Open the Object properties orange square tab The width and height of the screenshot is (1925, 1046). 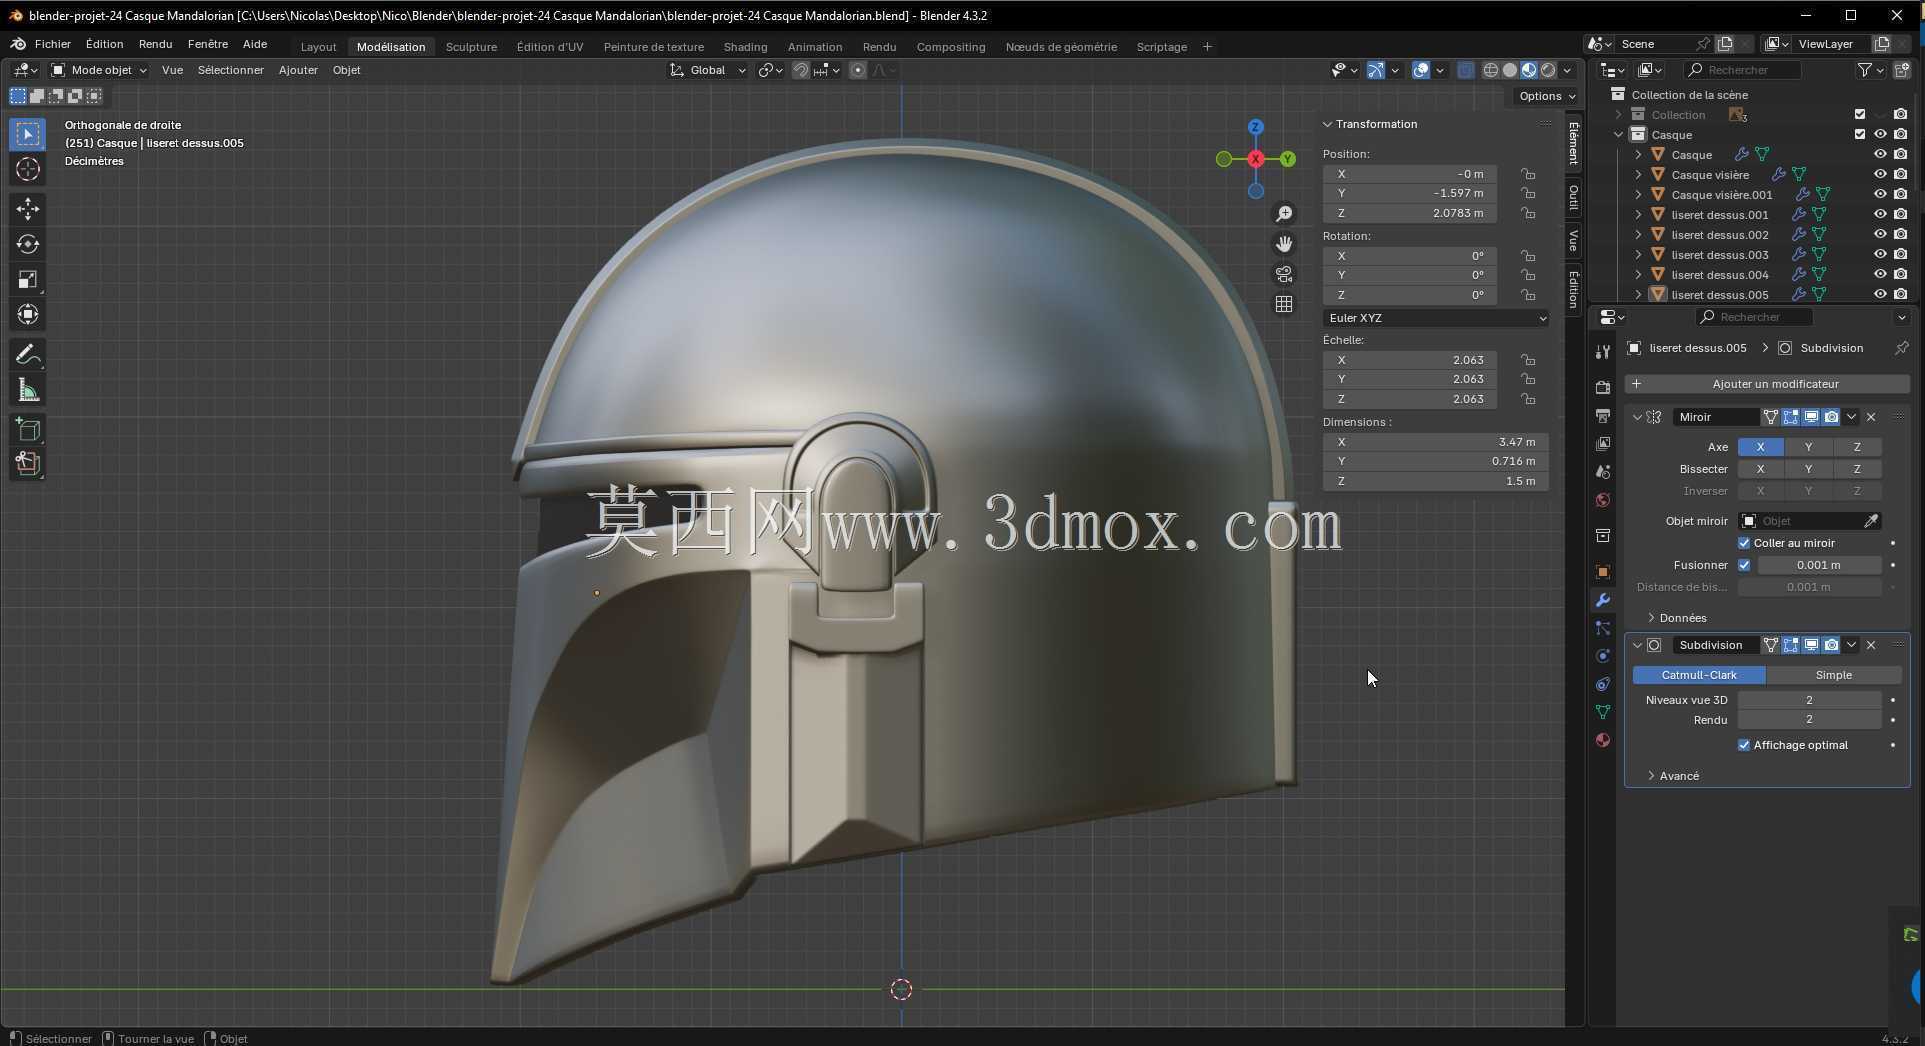click(x=1603, y=572)
